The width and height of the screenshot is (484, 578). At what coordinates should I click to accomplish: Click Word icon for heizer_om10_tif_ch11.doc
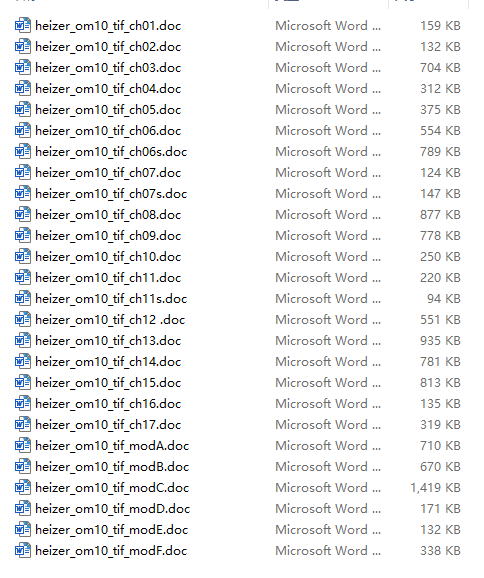pyautogui.click(x=22, y=278)
